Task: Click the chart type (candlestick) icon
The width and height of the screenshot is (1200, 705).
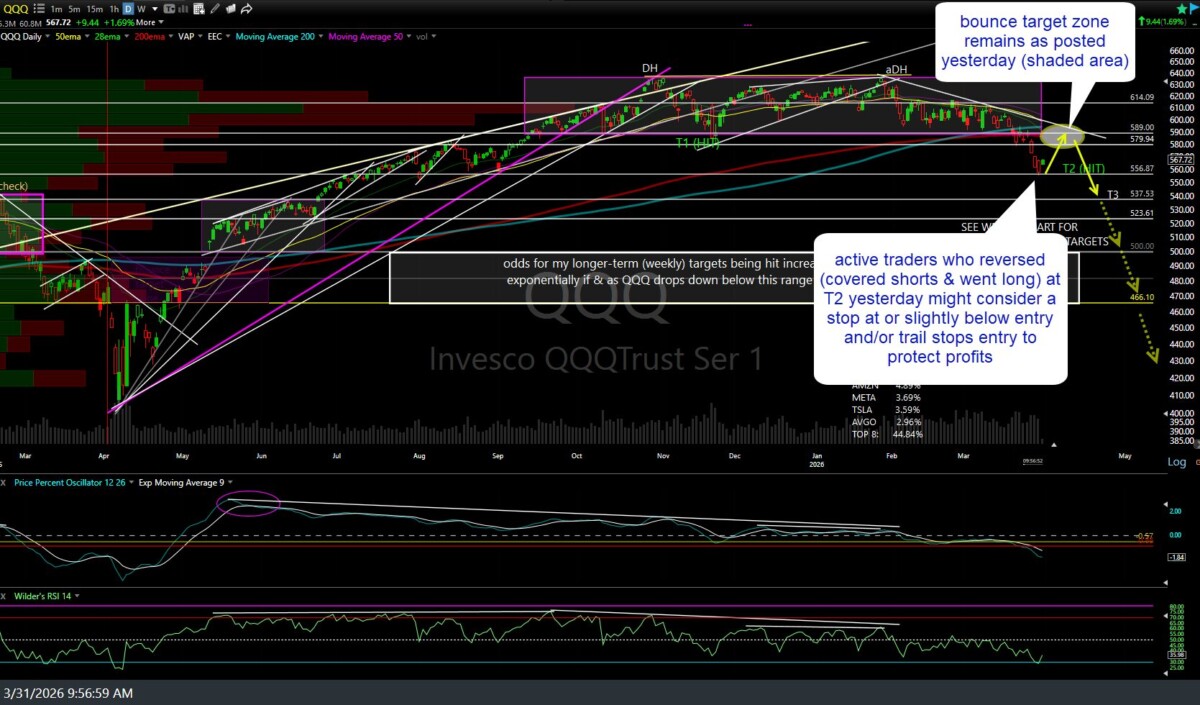Action: click(170, 9)
